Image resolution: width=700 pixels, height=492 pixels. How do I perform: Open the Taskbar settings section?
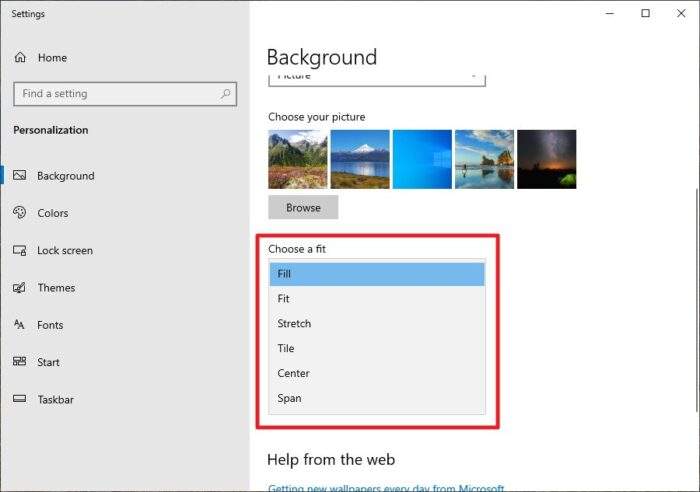[x=55, y=400]
